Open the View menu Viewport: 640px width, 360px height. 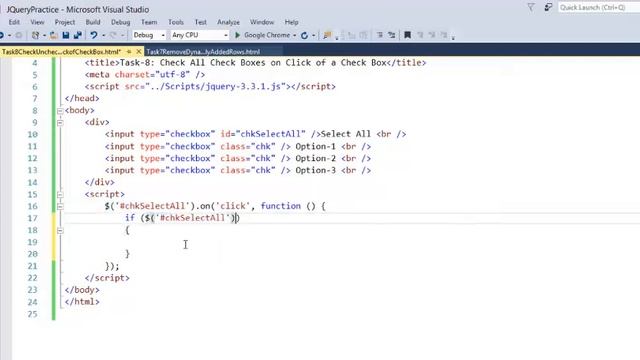37,22
